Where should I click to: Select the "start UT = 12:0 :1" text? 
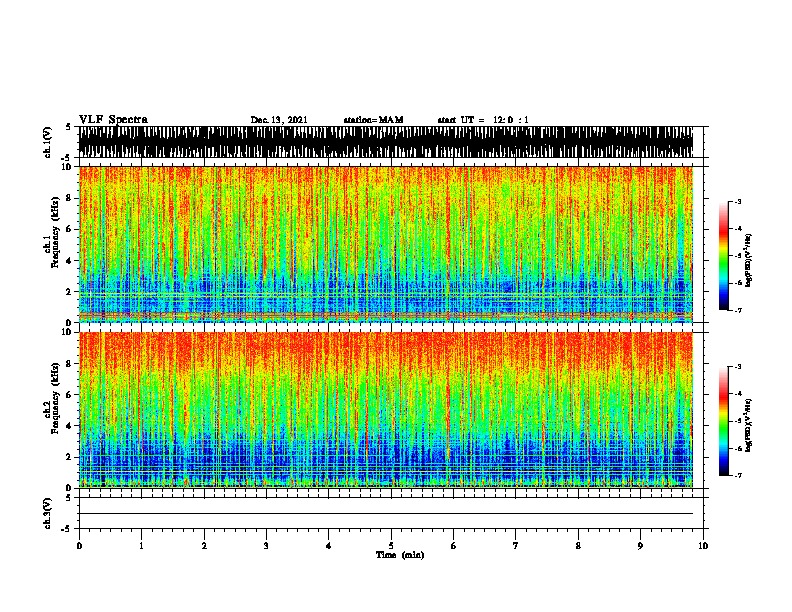tap(483, 120)
